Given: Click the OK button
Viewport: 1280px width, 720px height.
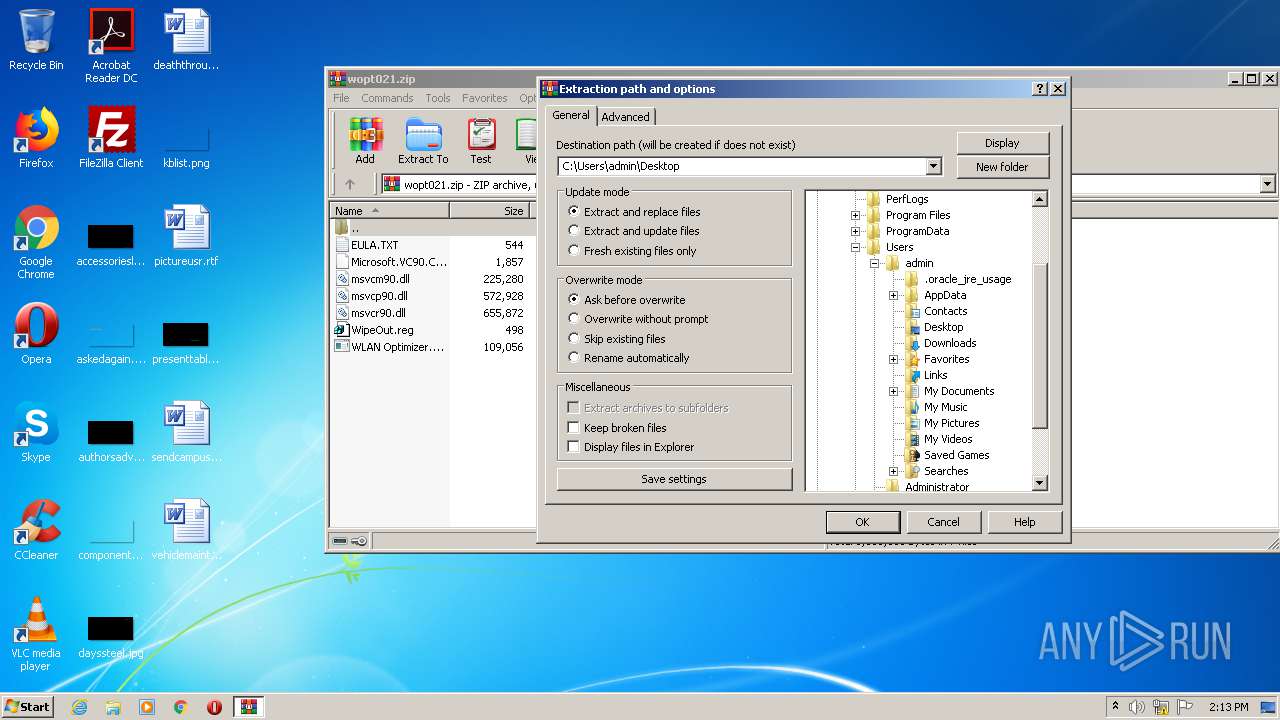Looking at the screenshot, I should (862, 522).
